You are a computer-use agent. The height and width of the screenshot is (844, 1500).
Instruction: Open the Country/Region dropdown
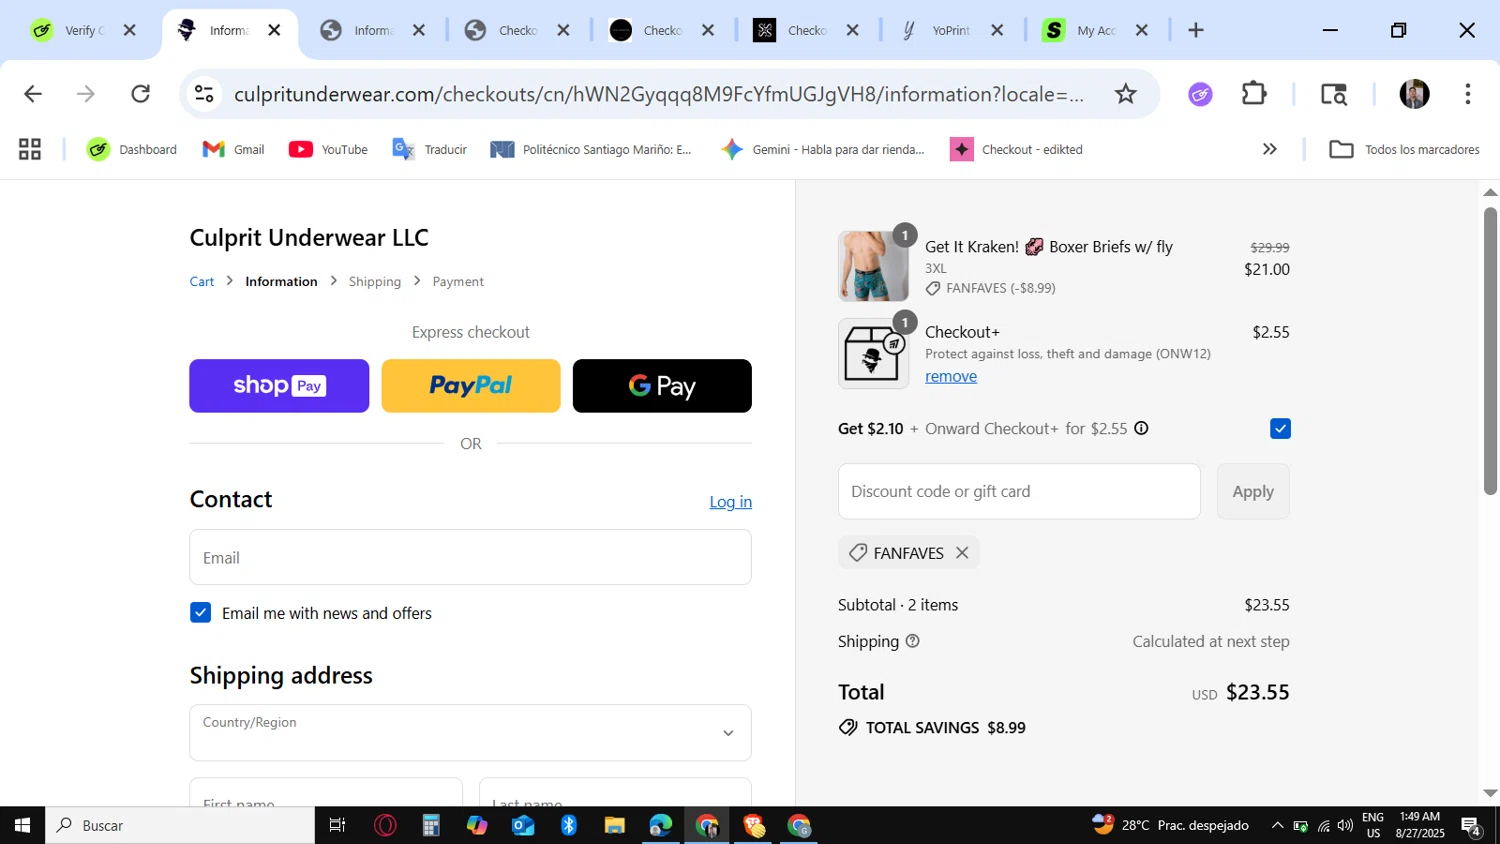coord(470,733)
